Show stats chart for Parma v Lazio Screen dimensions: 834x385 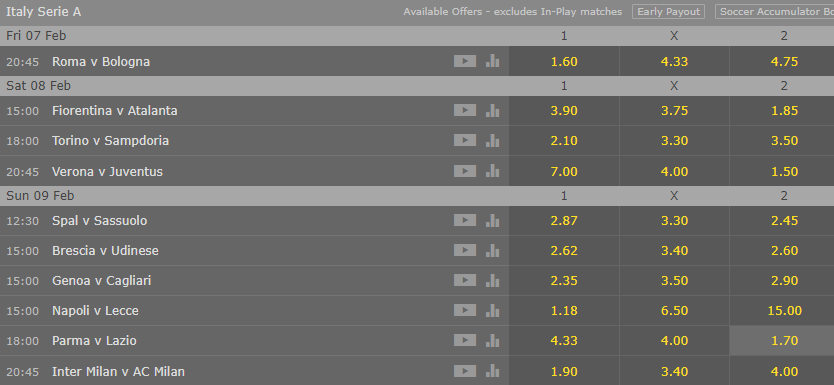click(x=493, y=340)
